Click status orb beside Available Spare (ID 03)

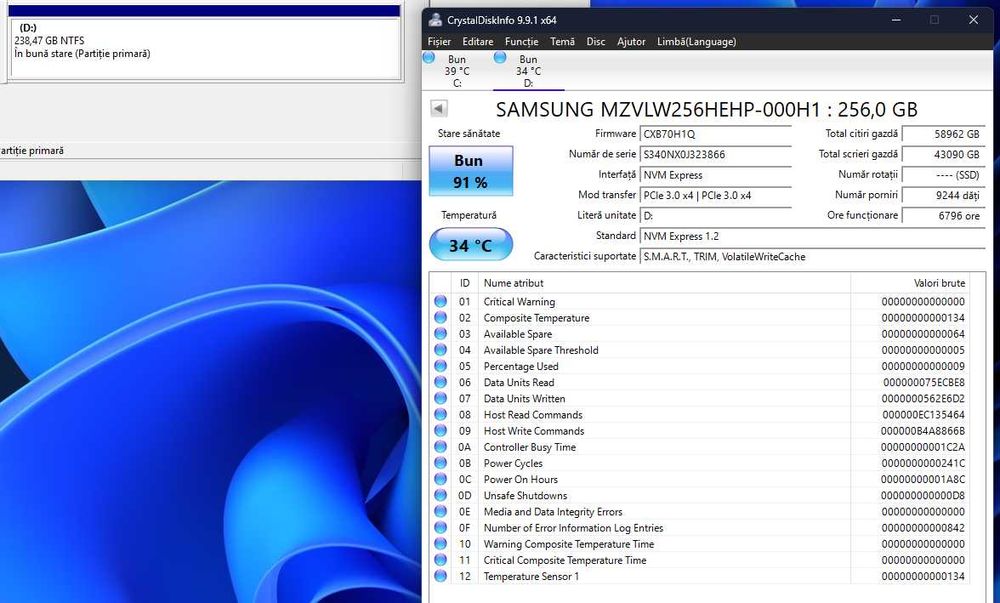point(441,333)
